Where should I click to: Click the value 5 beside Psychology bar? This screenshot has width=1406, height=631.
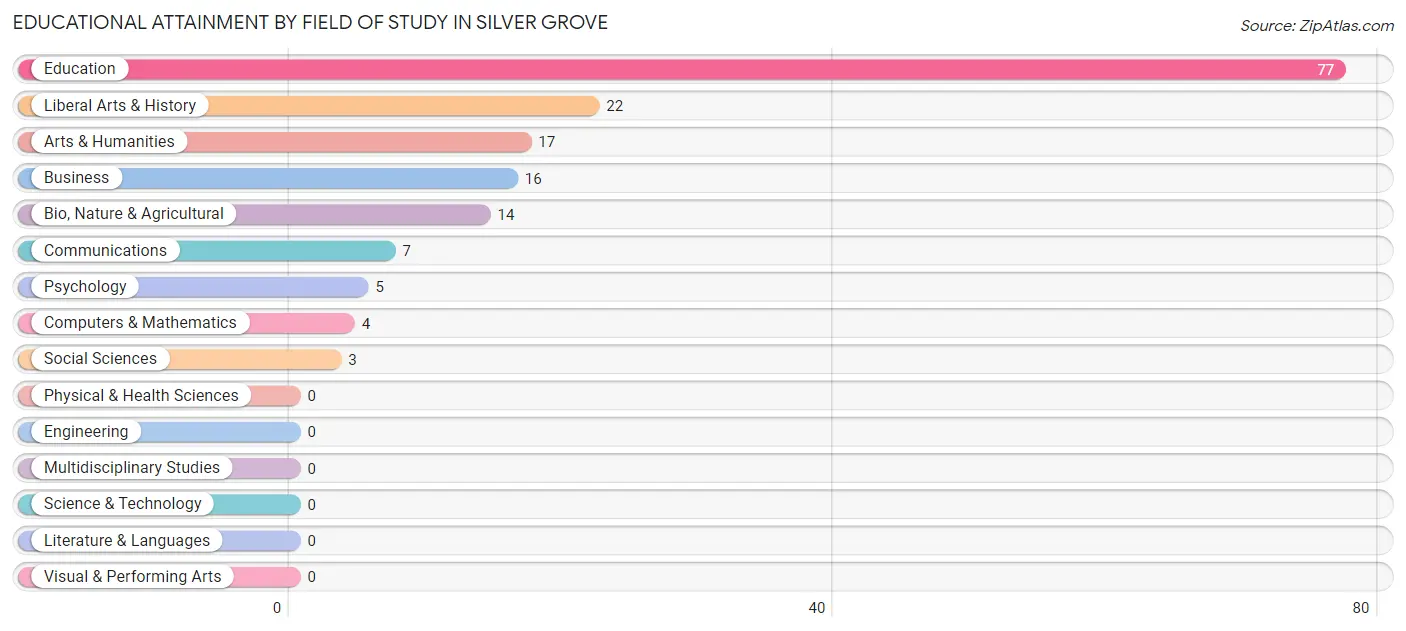[380, 288]
